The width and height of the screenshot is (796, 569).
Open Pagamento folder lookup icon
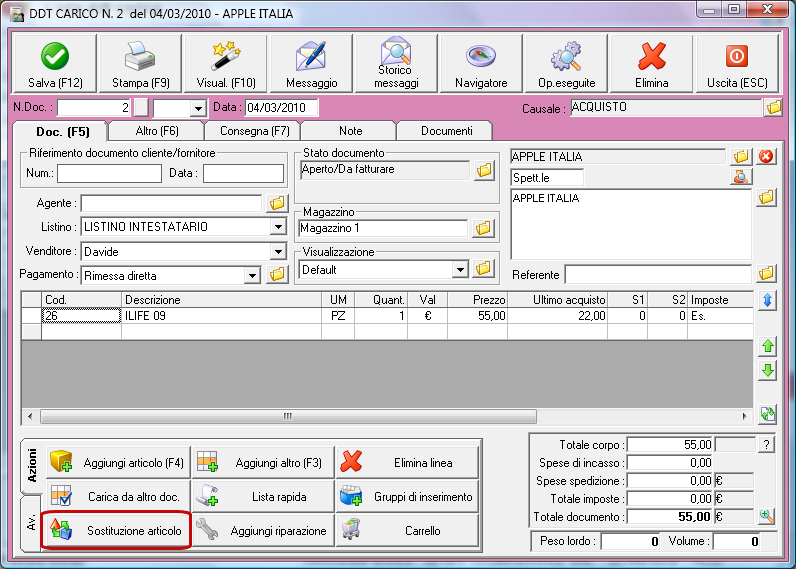(x=277, y=275)
